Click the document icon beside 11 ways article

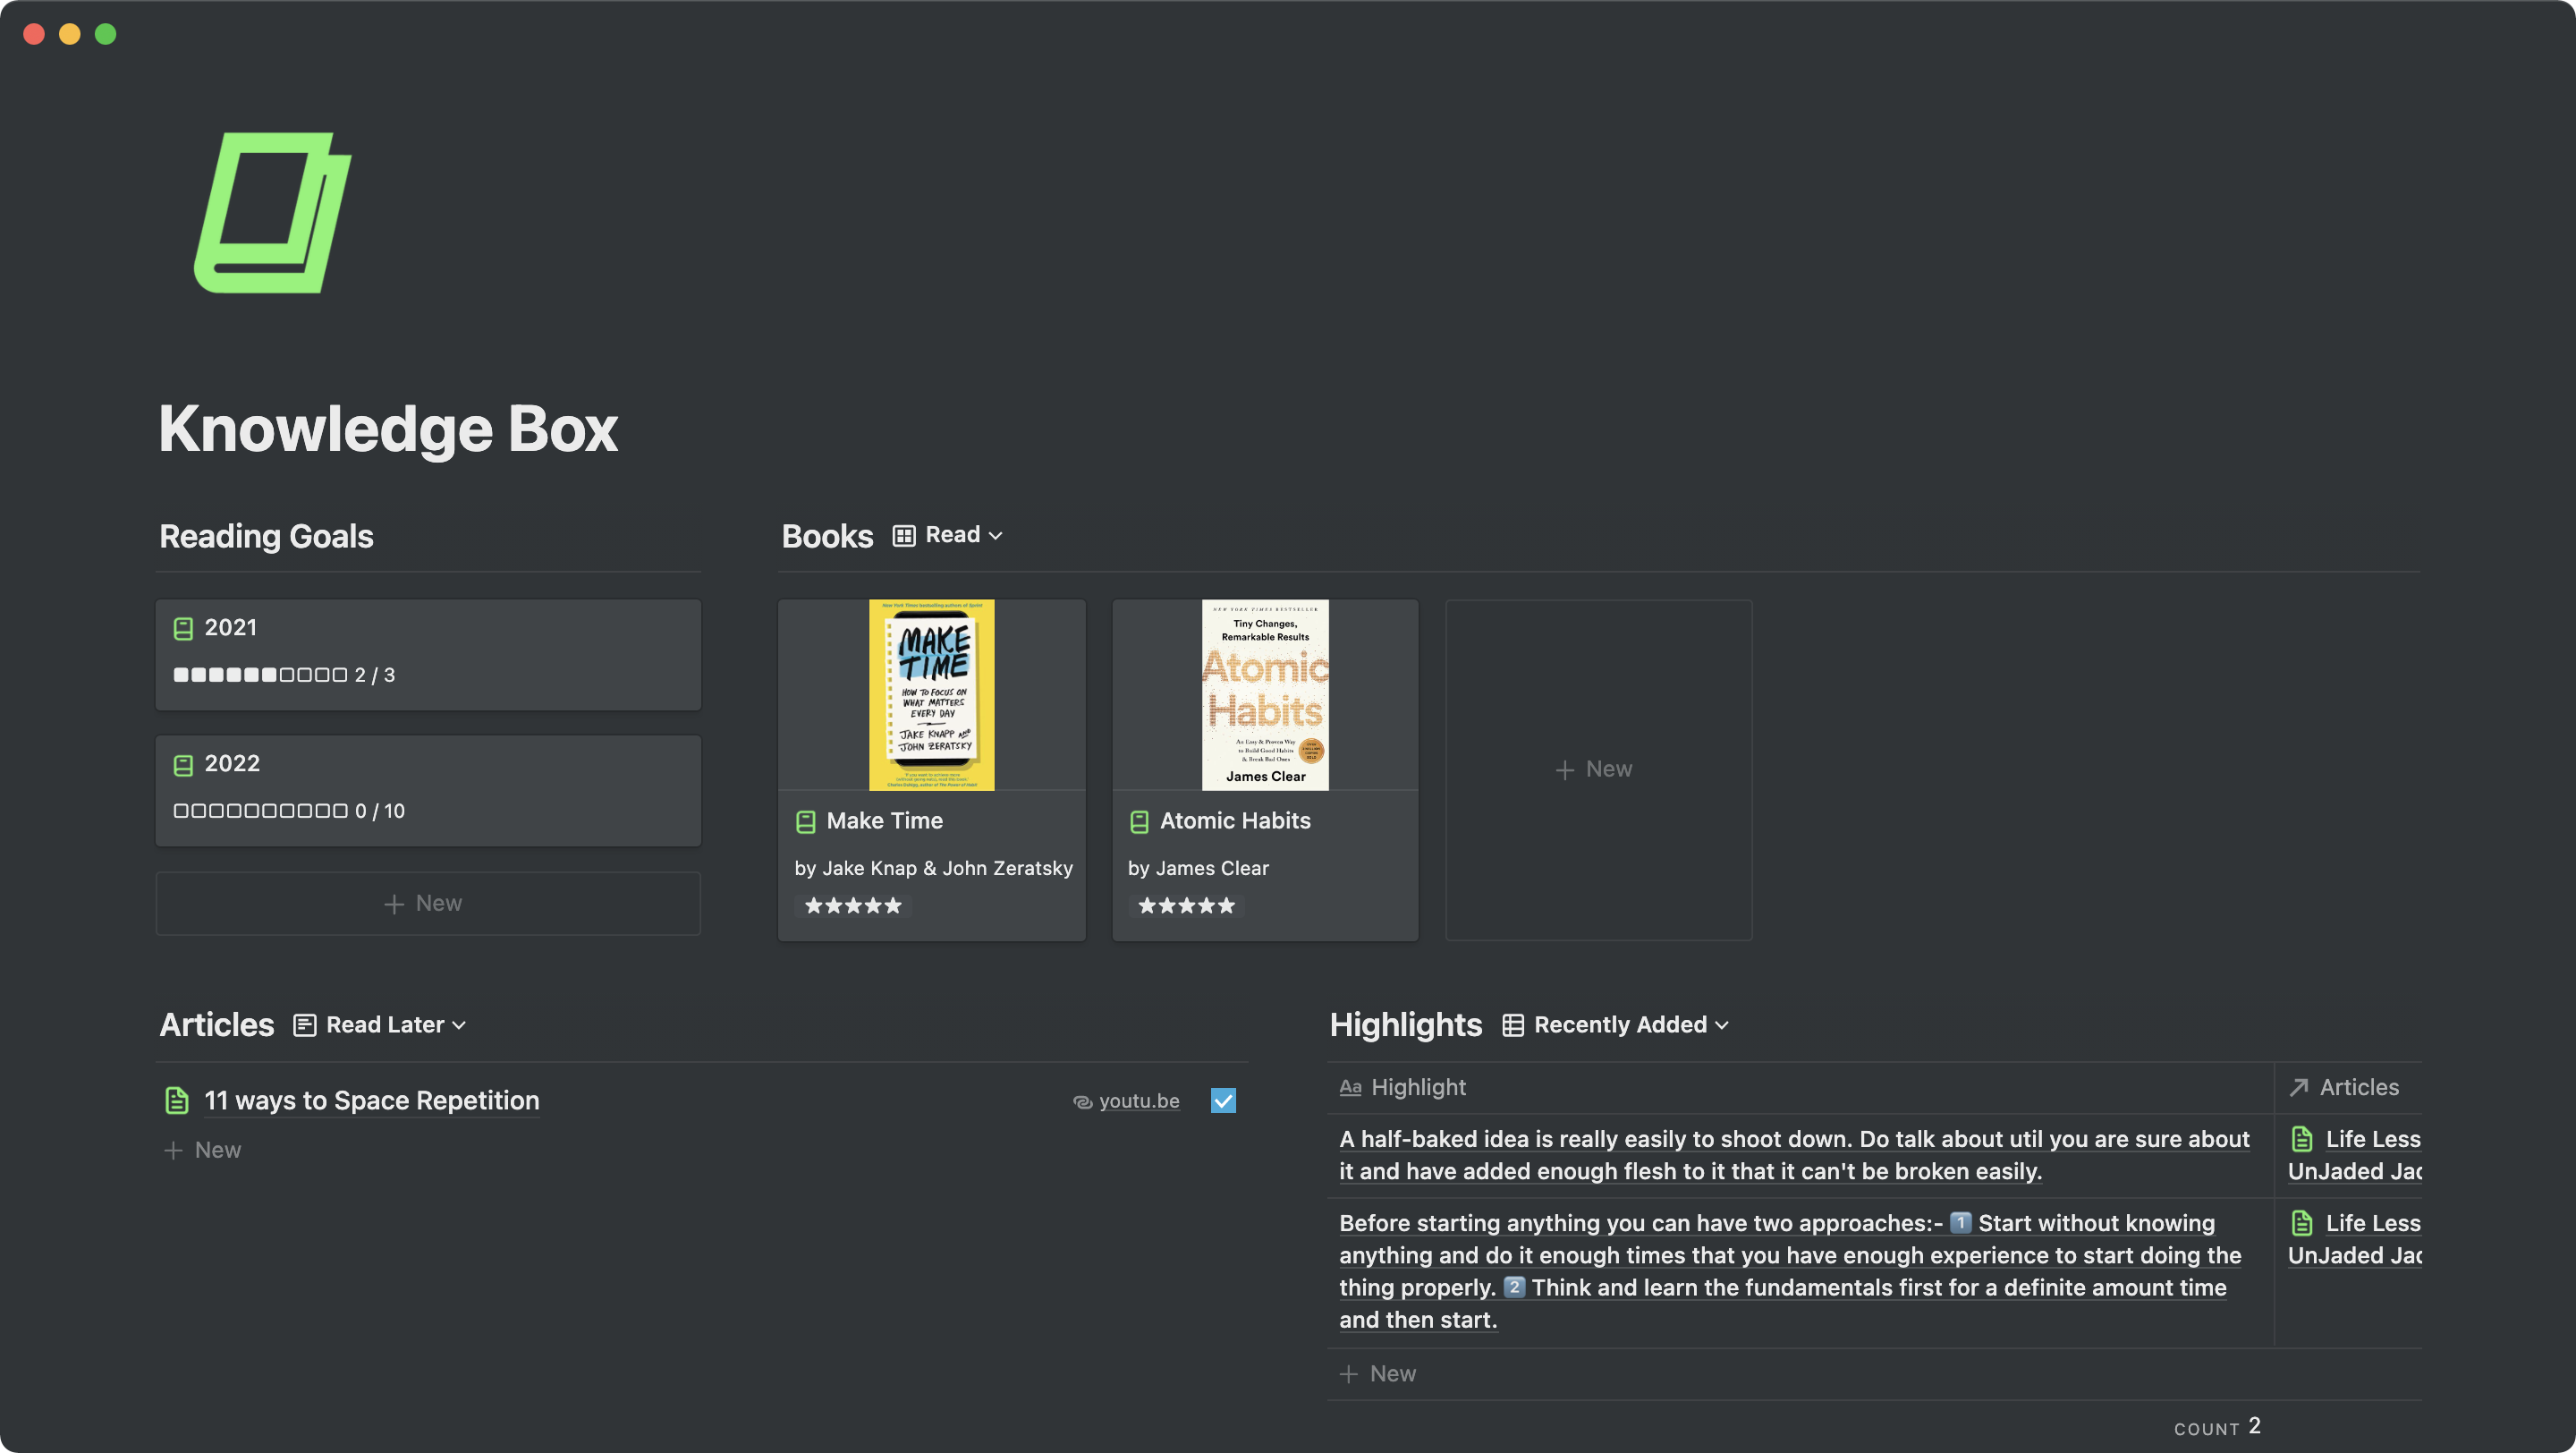(177, 1100)
